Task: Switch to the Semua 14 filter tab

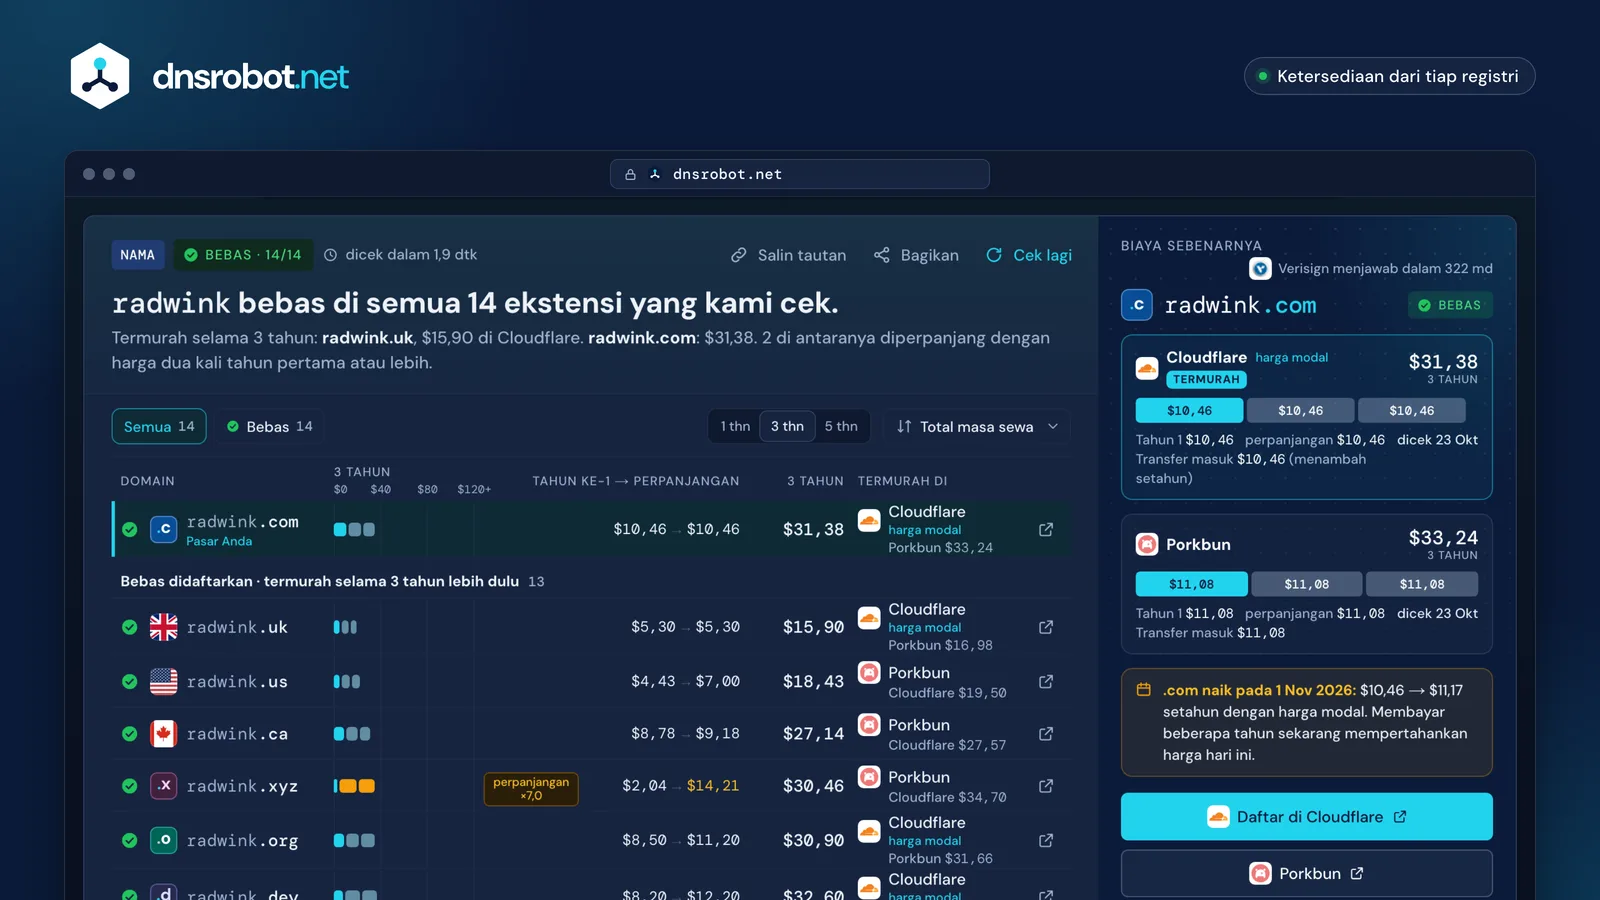Action: 159,426
